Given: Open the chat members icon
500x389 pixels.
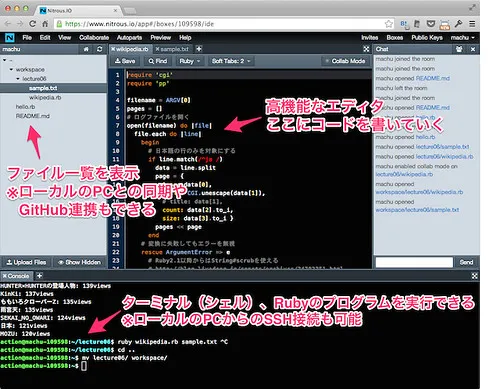Looking at the screenshot, I should pyautogui.click(x=459, y=49).
